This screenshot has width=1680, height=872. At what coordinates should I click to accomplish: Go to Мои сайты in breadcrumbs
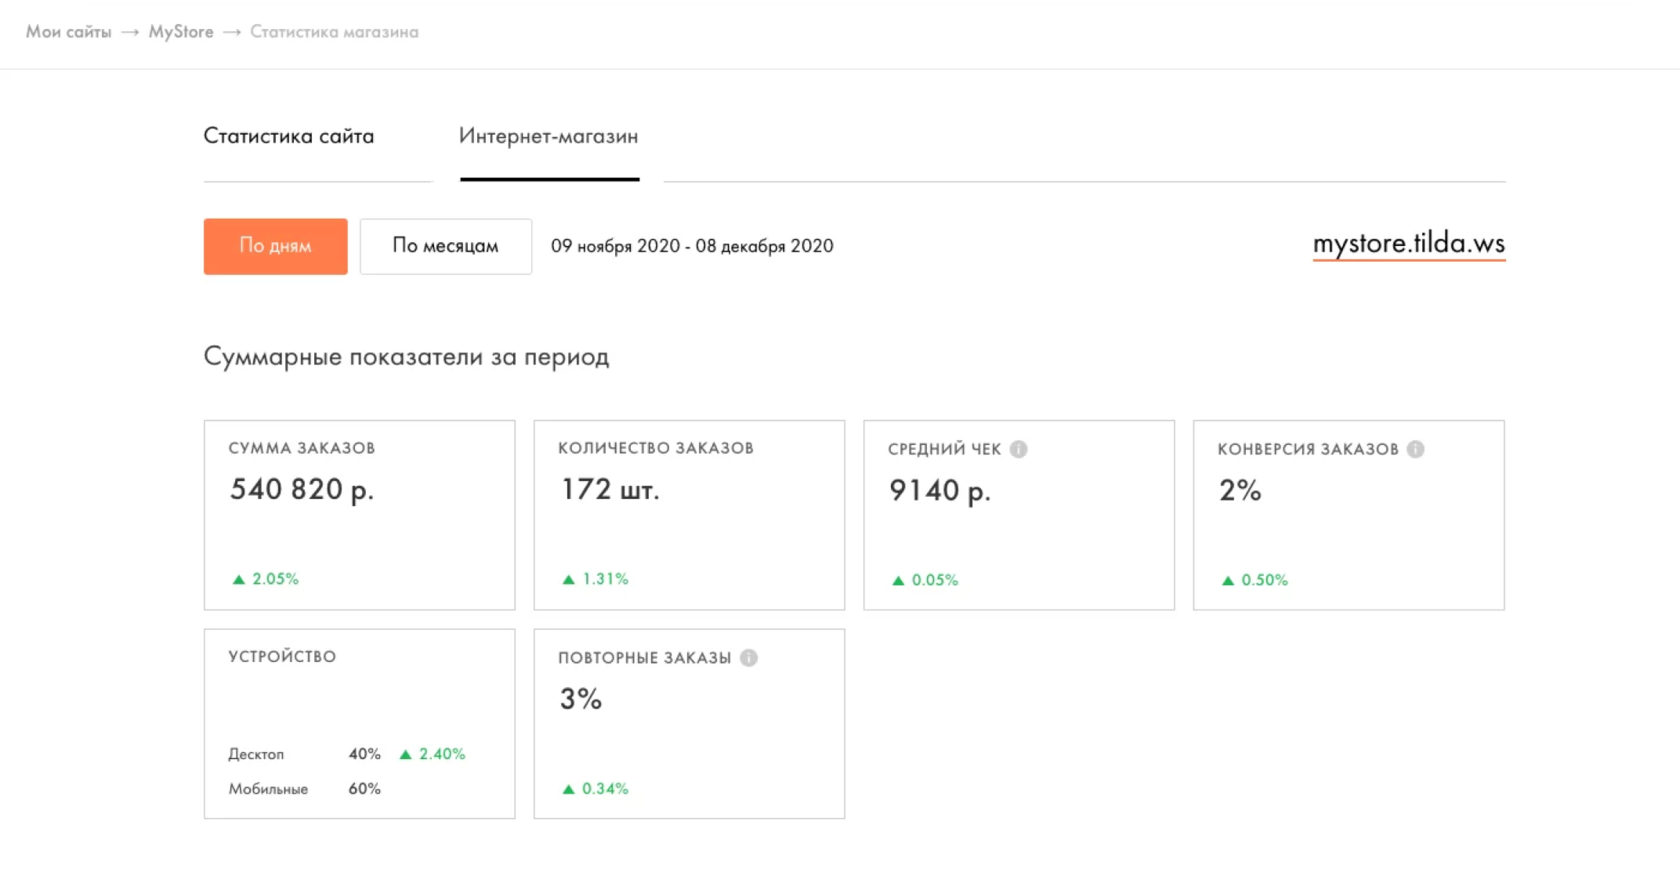(x=69, y=32)
